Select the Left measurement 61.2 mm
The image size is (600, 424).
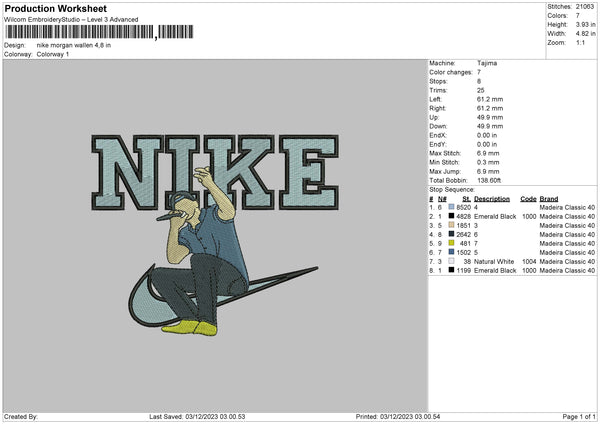[490, 99]
